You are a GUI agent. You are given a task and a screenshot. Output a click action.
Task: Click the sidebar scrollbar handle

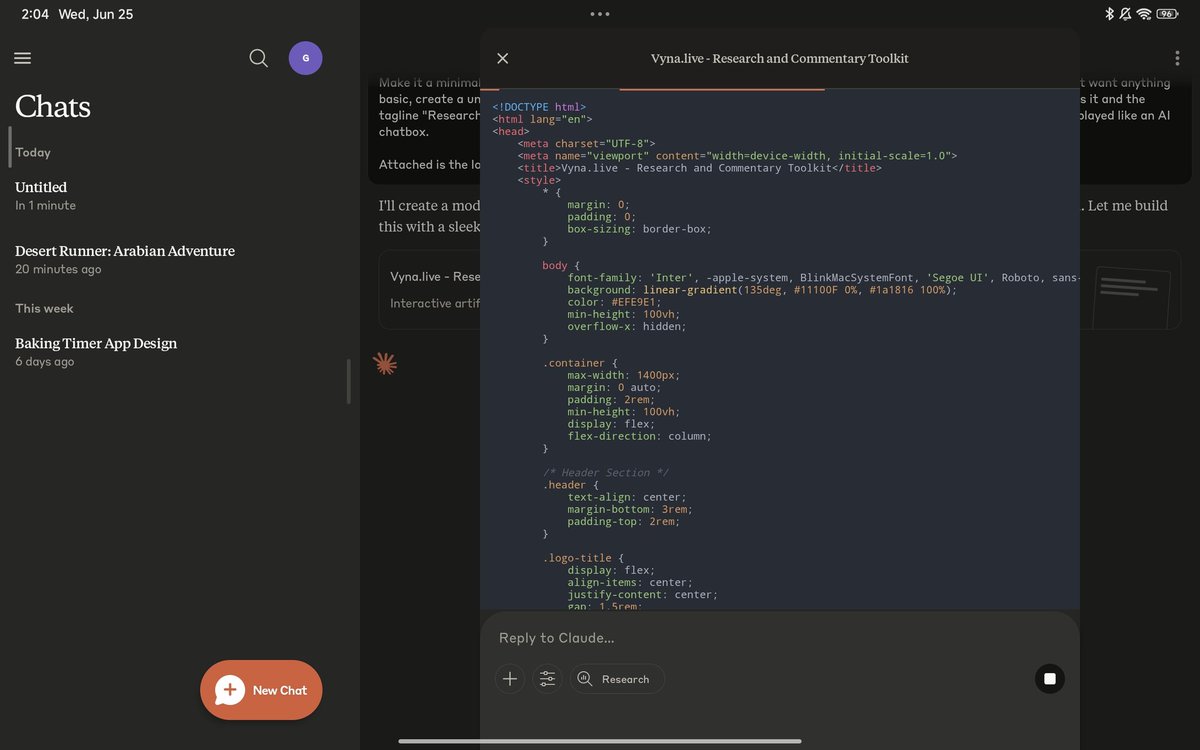click(x=349, y=380)
